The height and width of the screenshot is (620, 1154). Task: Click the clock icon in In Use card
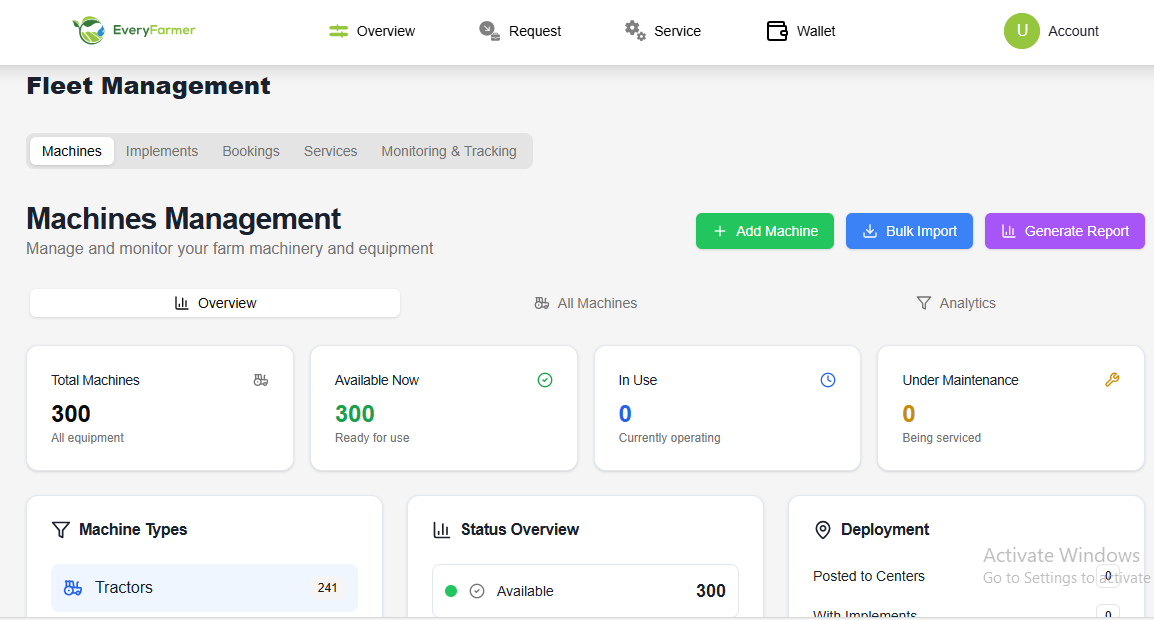point(828,380)
